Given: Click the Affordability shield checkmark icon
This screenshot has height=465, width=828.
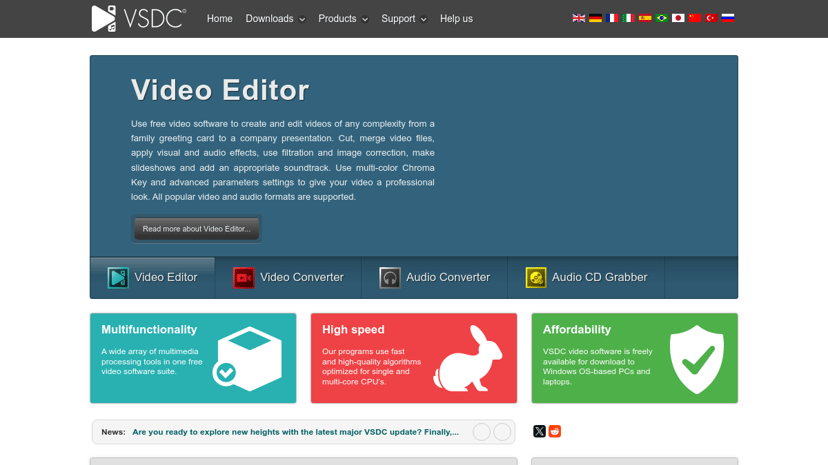Looking at the screenshot, I should coord(697,359).
